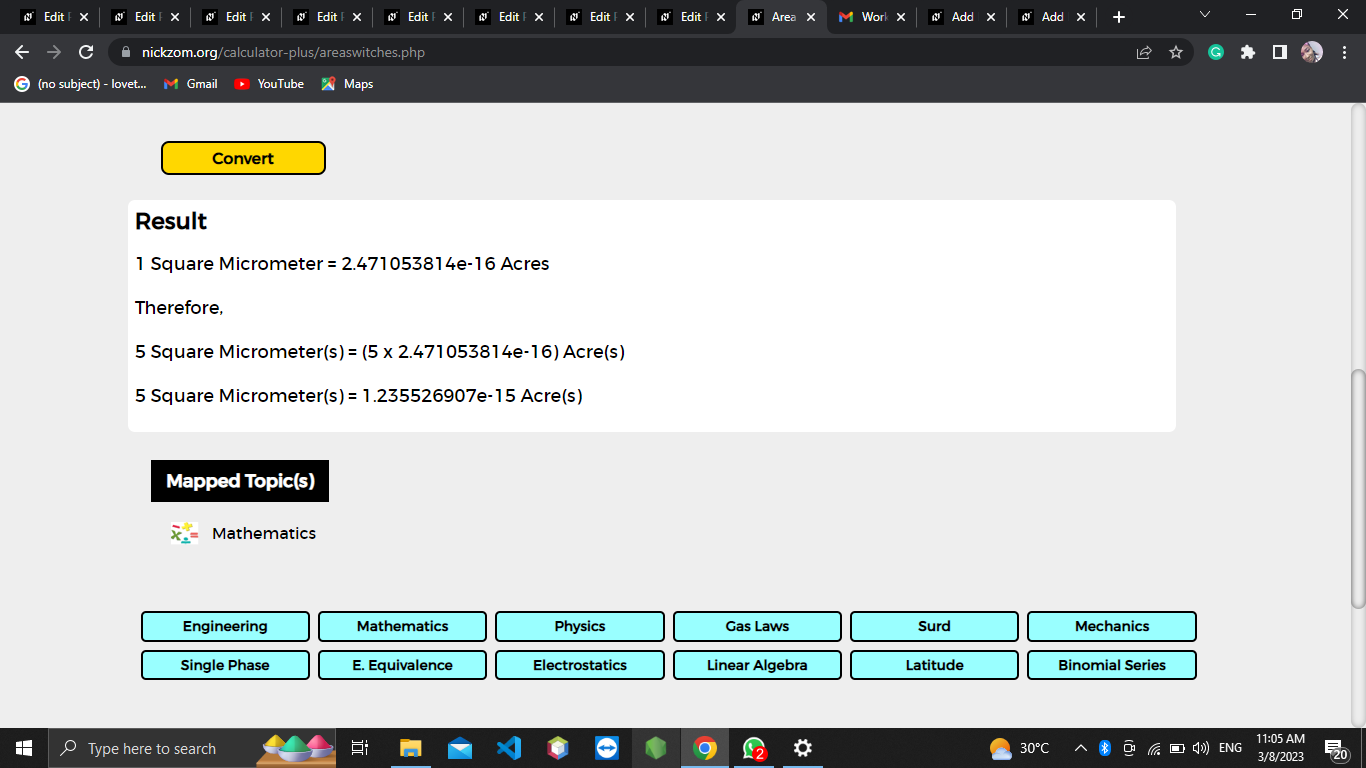Open WhatsApp from the taskbar

[754, 748]
